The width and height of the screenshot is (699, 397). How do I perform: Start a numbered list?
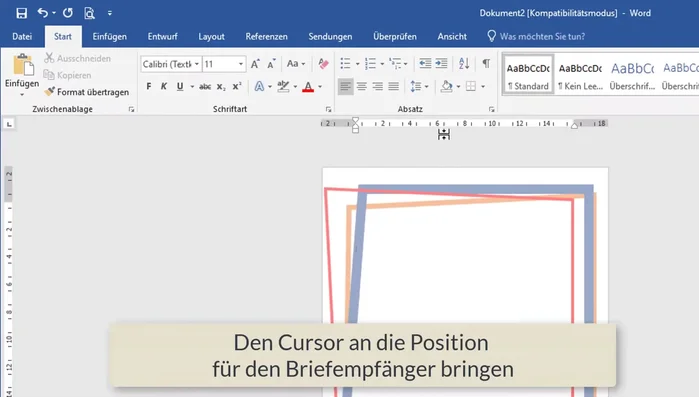point(370,64)
